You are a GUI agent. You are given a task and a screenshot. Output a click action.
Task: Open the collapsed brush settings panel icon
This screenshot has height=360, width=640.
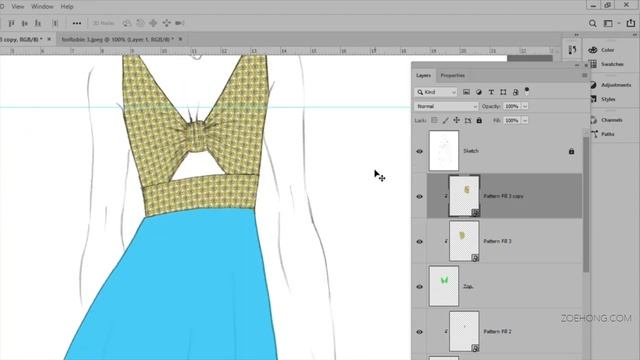pos(572,50)
